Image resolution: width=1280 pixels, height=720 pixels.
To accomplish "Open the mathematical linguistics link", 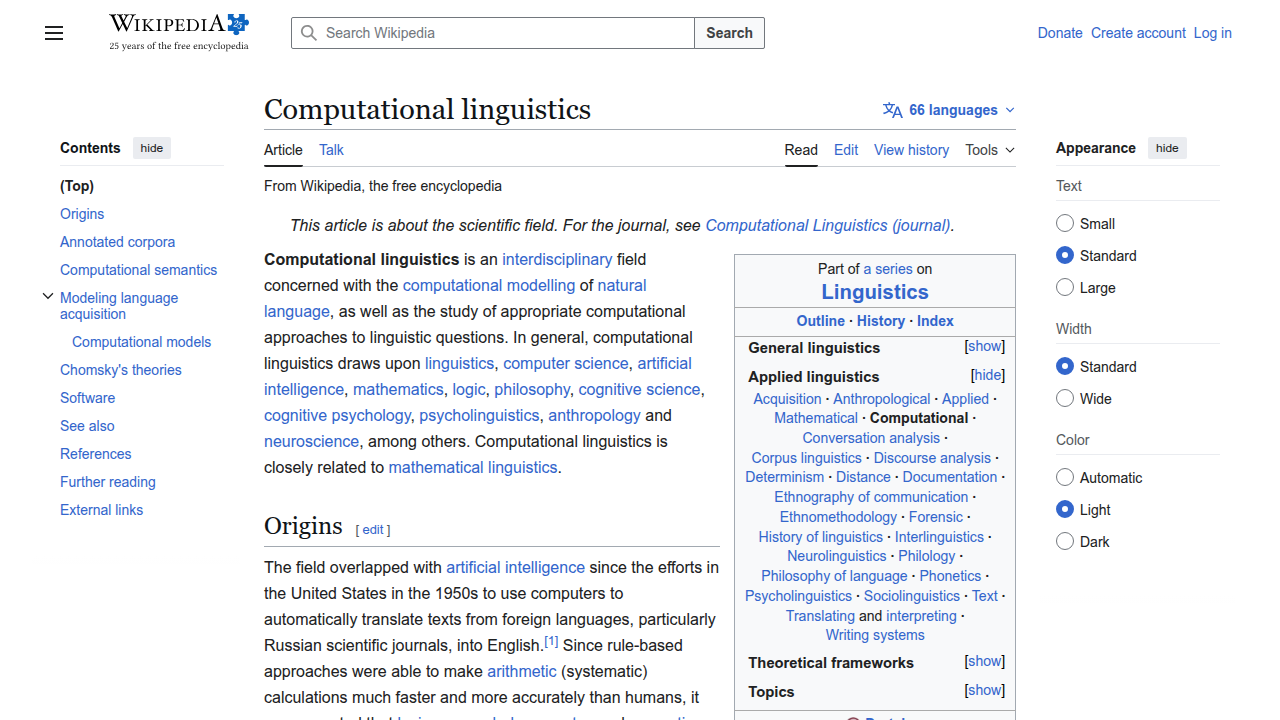I will tap(473, 467).
